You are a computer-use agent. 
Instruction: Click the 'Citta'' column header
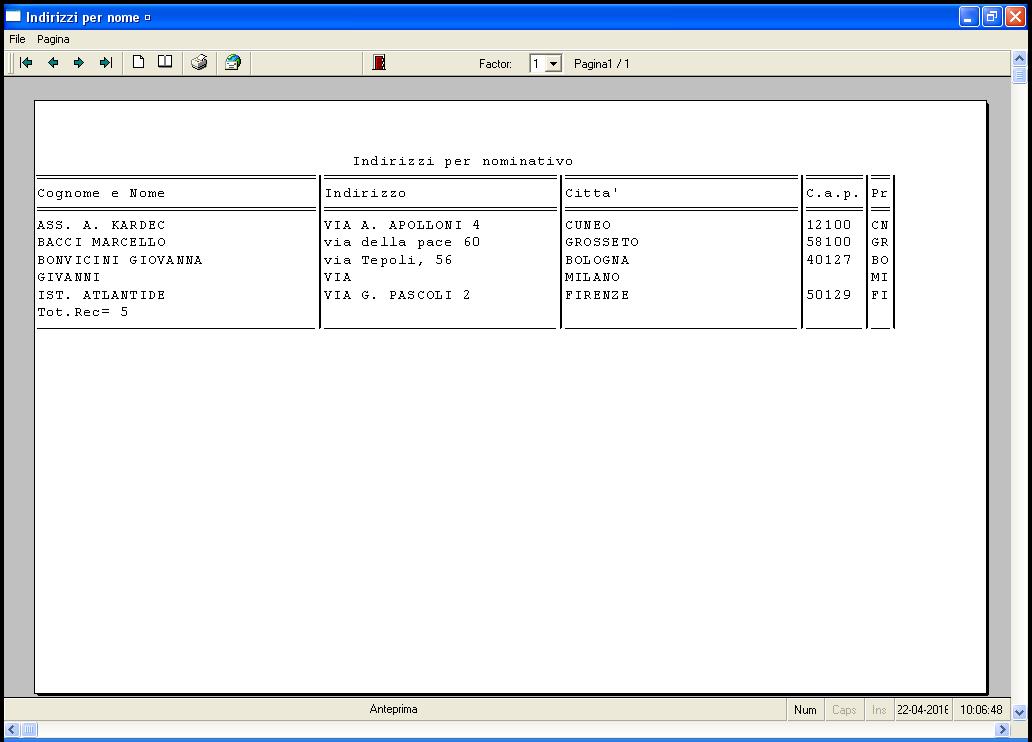coord(591,194)
